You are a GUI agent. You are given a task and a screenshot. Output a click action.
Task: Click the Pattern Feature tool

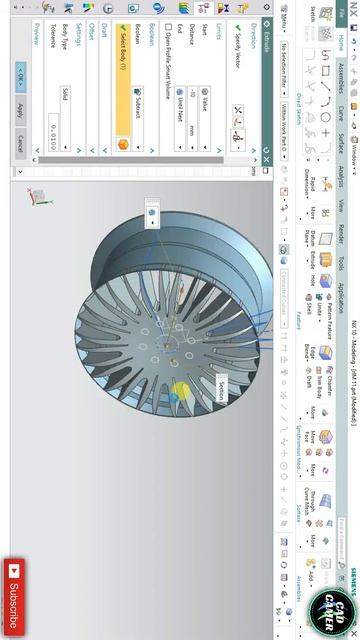[x=330, y=317]
